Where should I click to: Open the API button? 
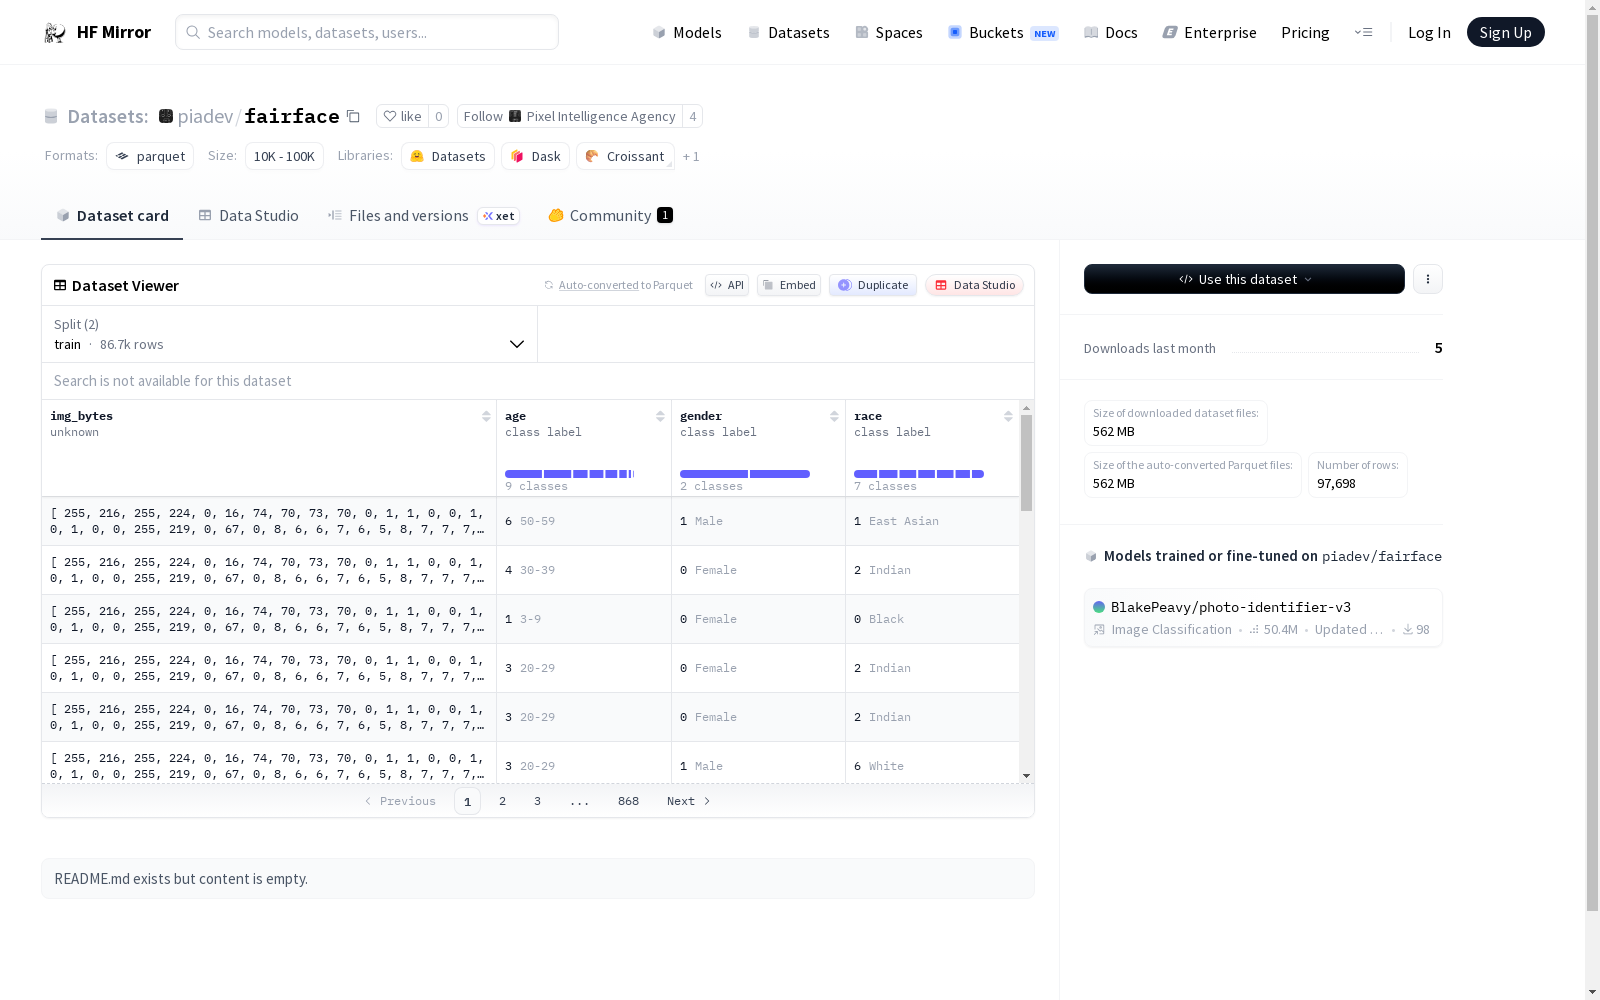pos(727,285)
